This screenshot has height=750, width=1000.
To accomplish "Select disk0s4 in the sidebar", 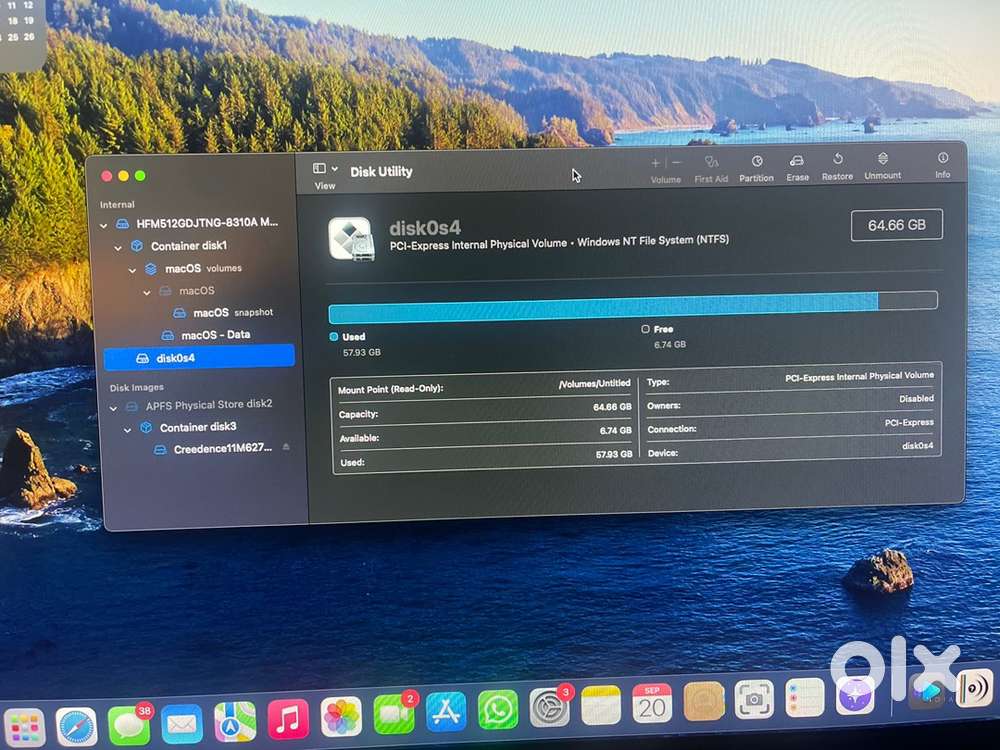I will point(199,358).
